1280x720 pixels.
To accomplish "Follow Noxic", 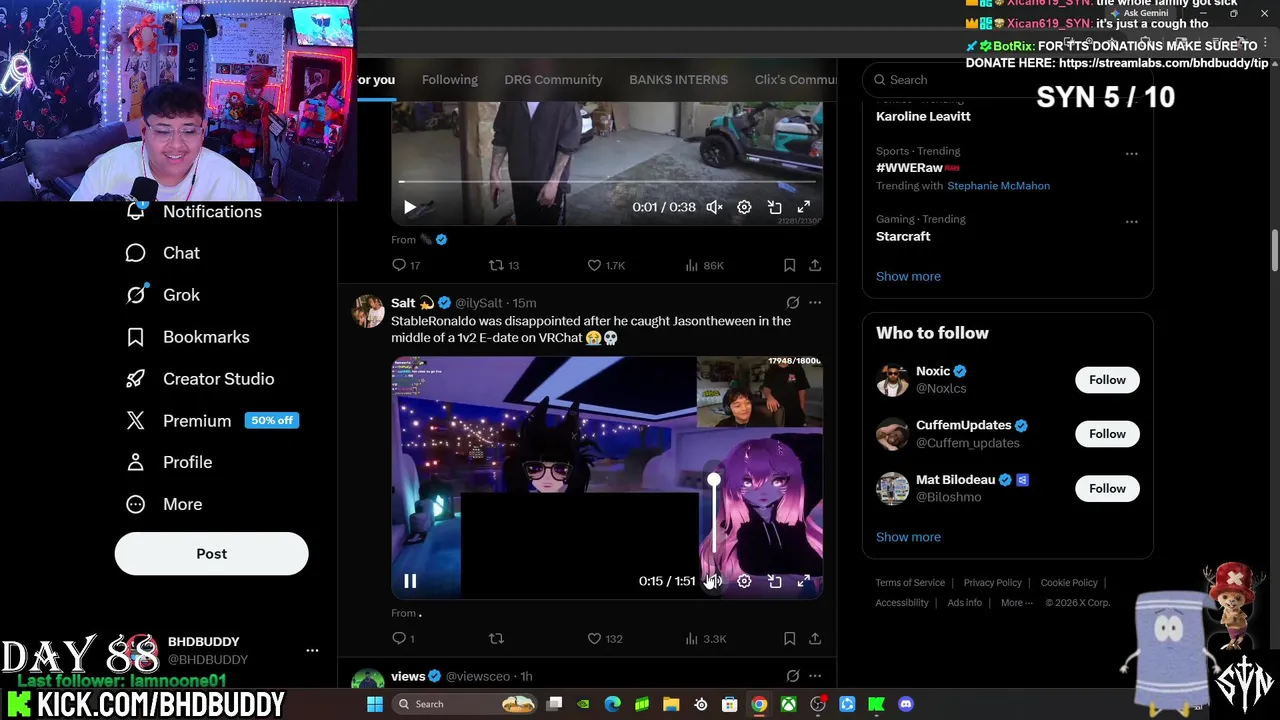I will point(1107,380).
